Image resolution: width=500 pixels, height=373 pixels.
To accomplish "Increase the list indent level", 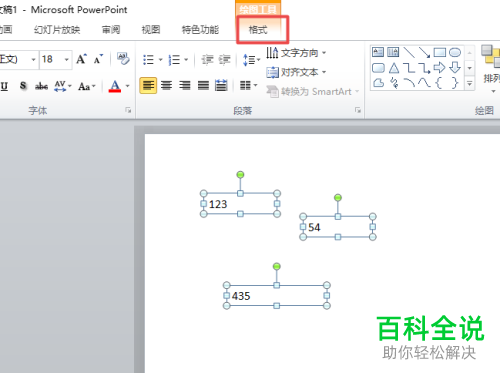I will click(x=224, y=60).
